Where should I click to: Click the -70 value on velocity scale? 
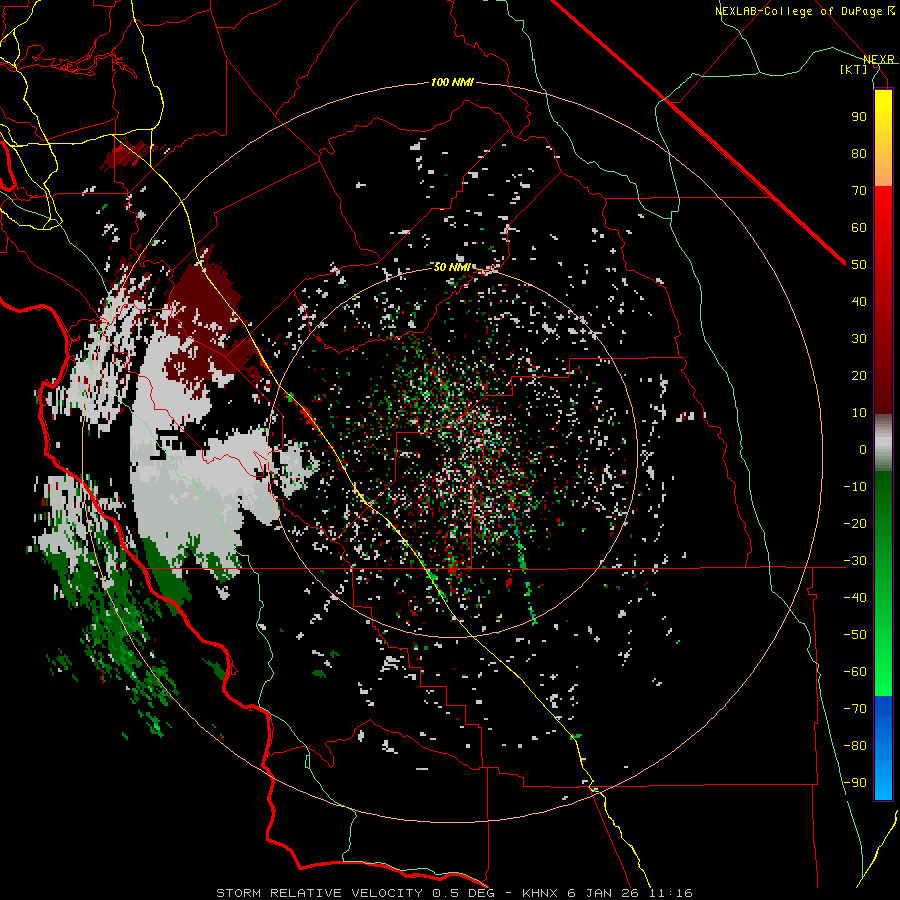855,708
